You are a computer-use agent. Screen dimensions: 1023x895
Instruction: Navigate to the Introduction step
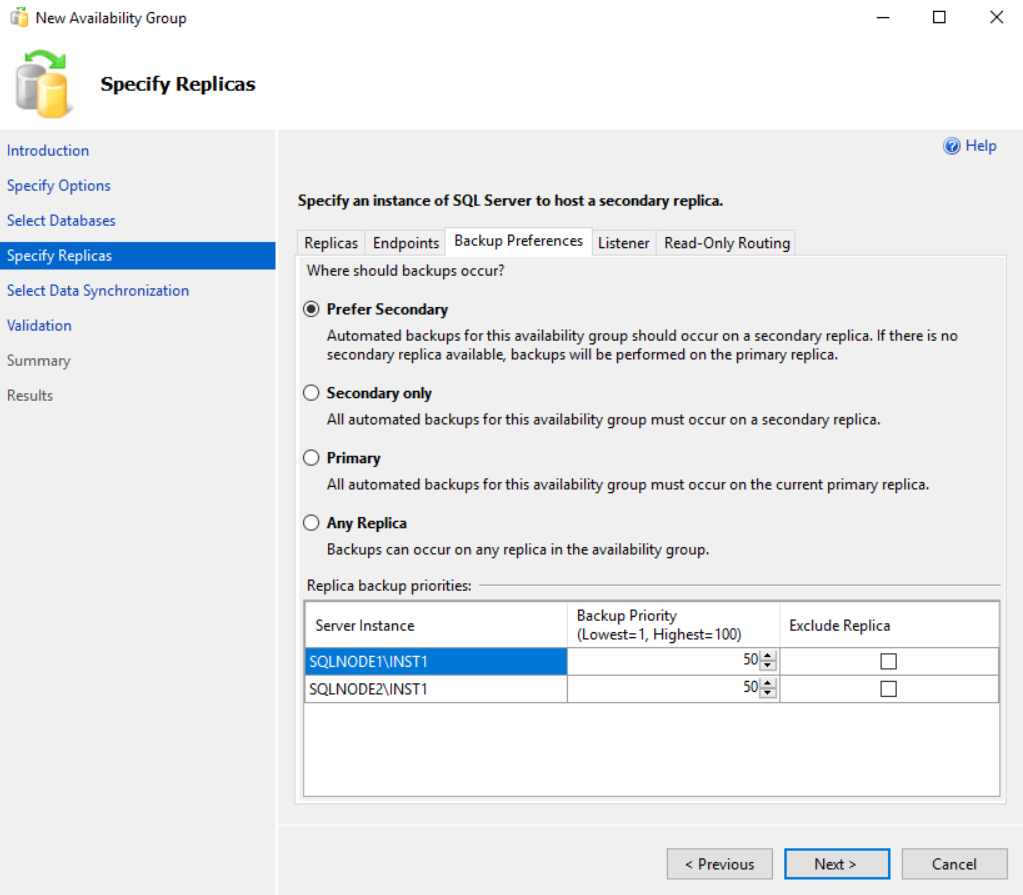(48, 150)
